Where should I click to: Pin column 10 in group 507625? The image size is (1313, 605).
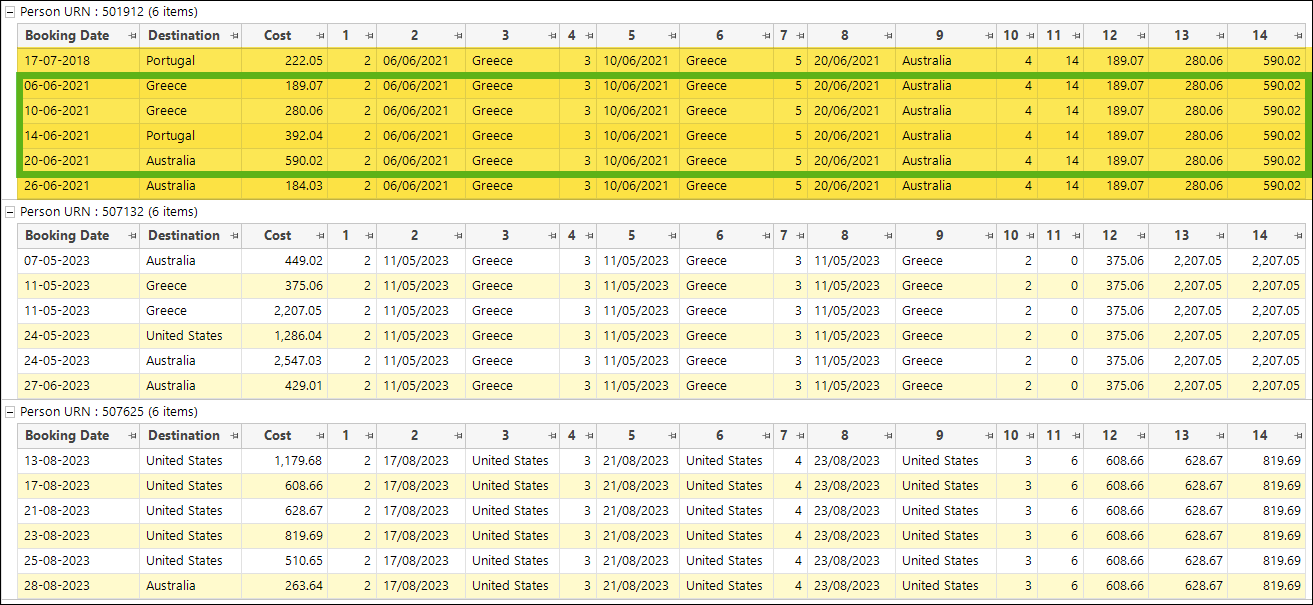[1030, 436]
